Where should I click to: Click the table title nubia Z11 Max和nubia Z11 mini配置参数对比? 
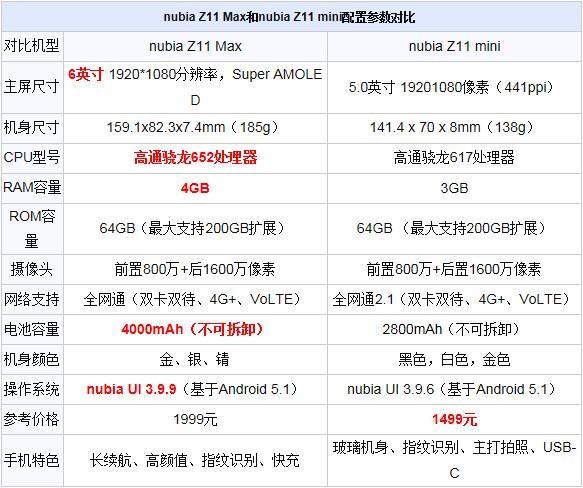pyautogui.click(x=289, y=17)
